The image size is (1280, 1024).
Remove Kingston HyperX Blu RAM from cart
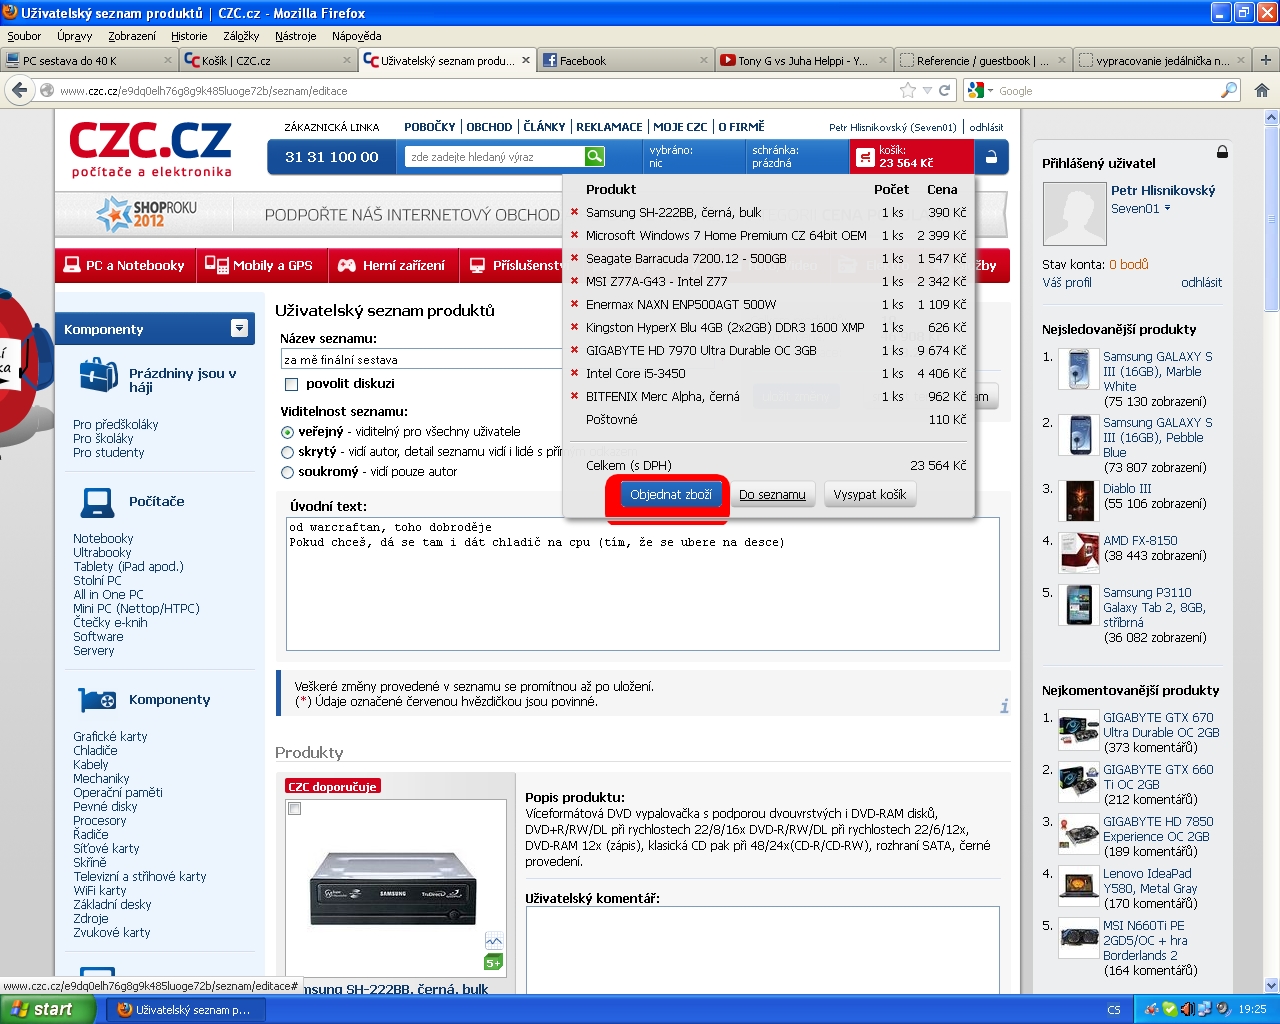coord(575,327)
